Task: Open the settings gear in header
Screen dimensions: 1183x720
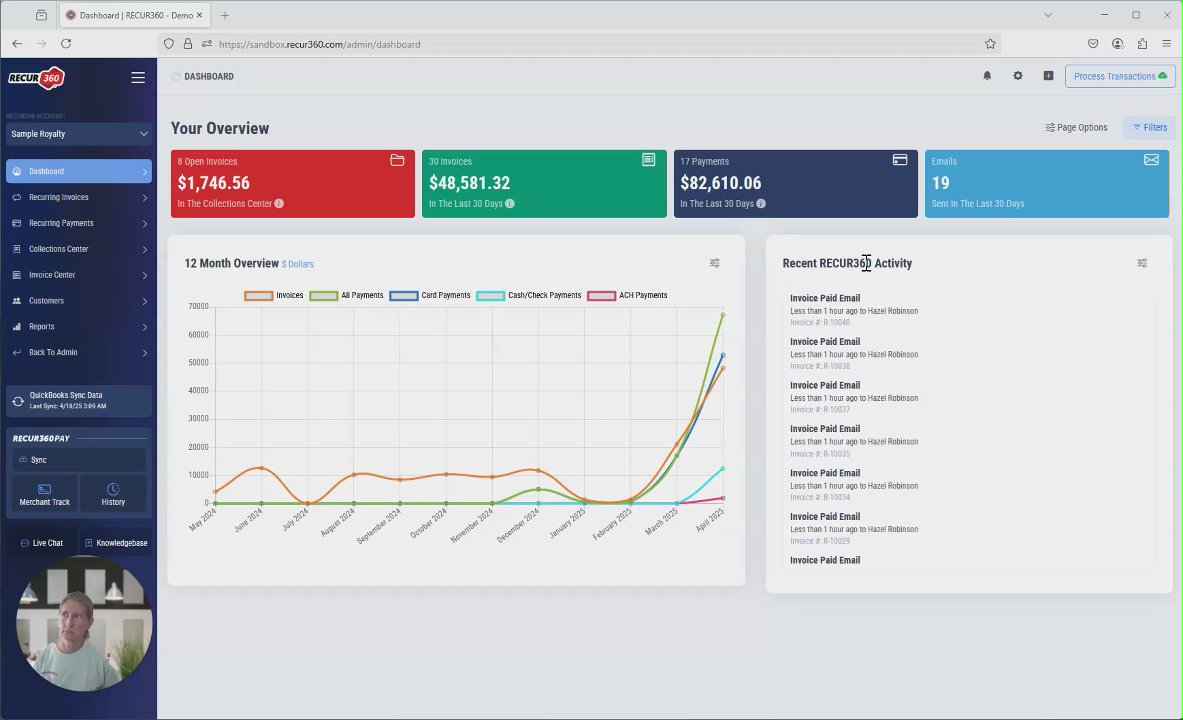Action: coord(1018,76)
